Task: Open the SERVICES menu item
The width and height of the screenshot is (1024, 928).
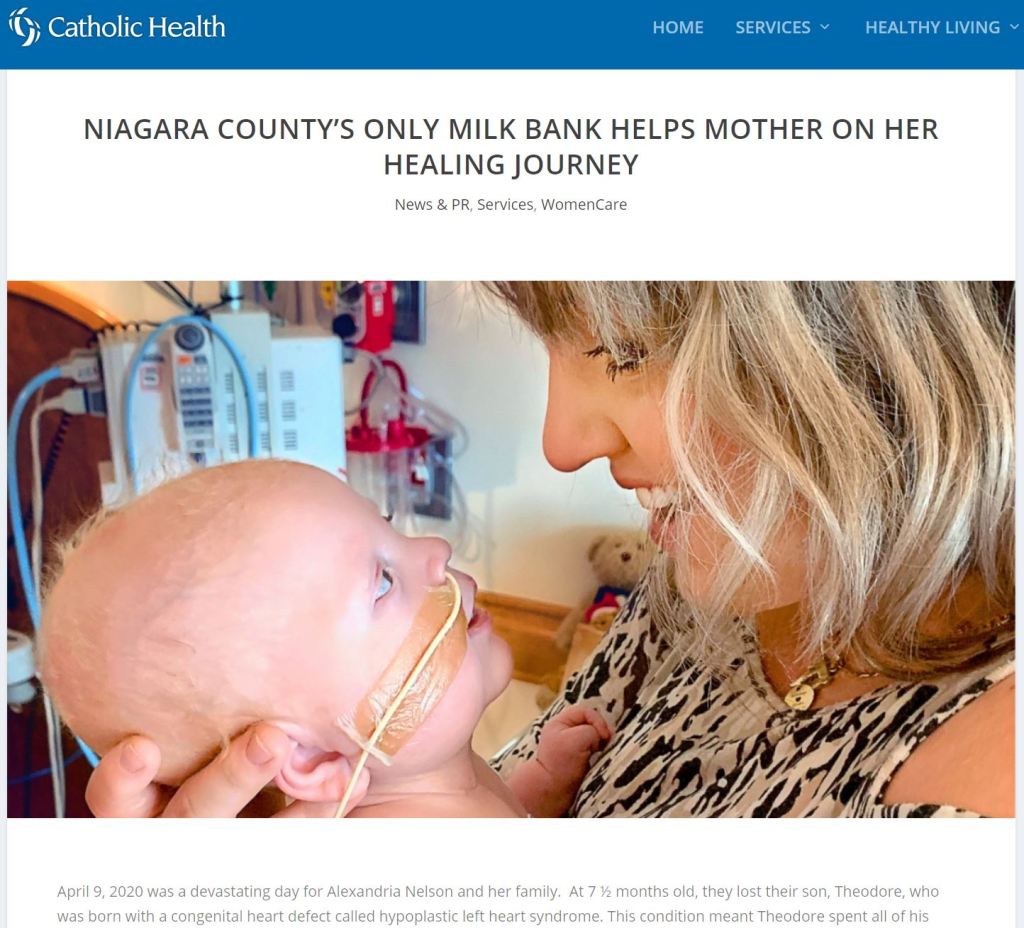Action: [773, 27]
